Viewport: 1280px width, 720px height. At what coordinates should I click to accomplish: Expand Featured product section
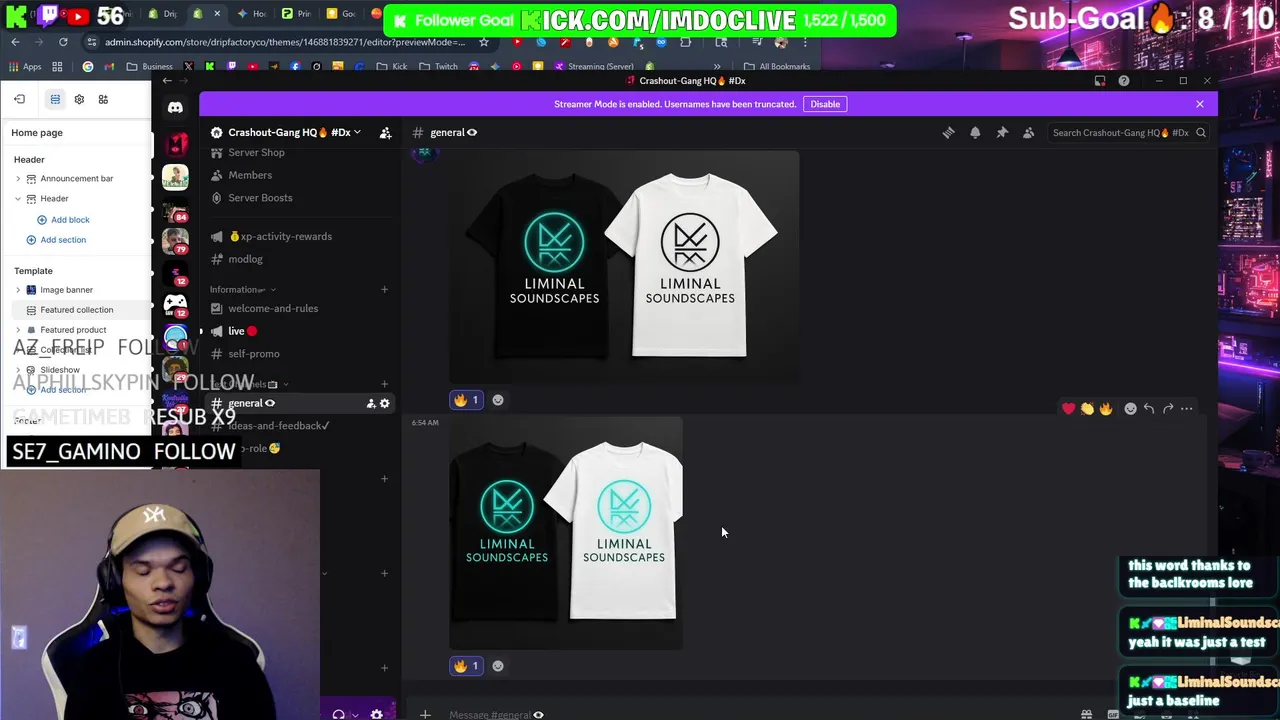point(18,330)
